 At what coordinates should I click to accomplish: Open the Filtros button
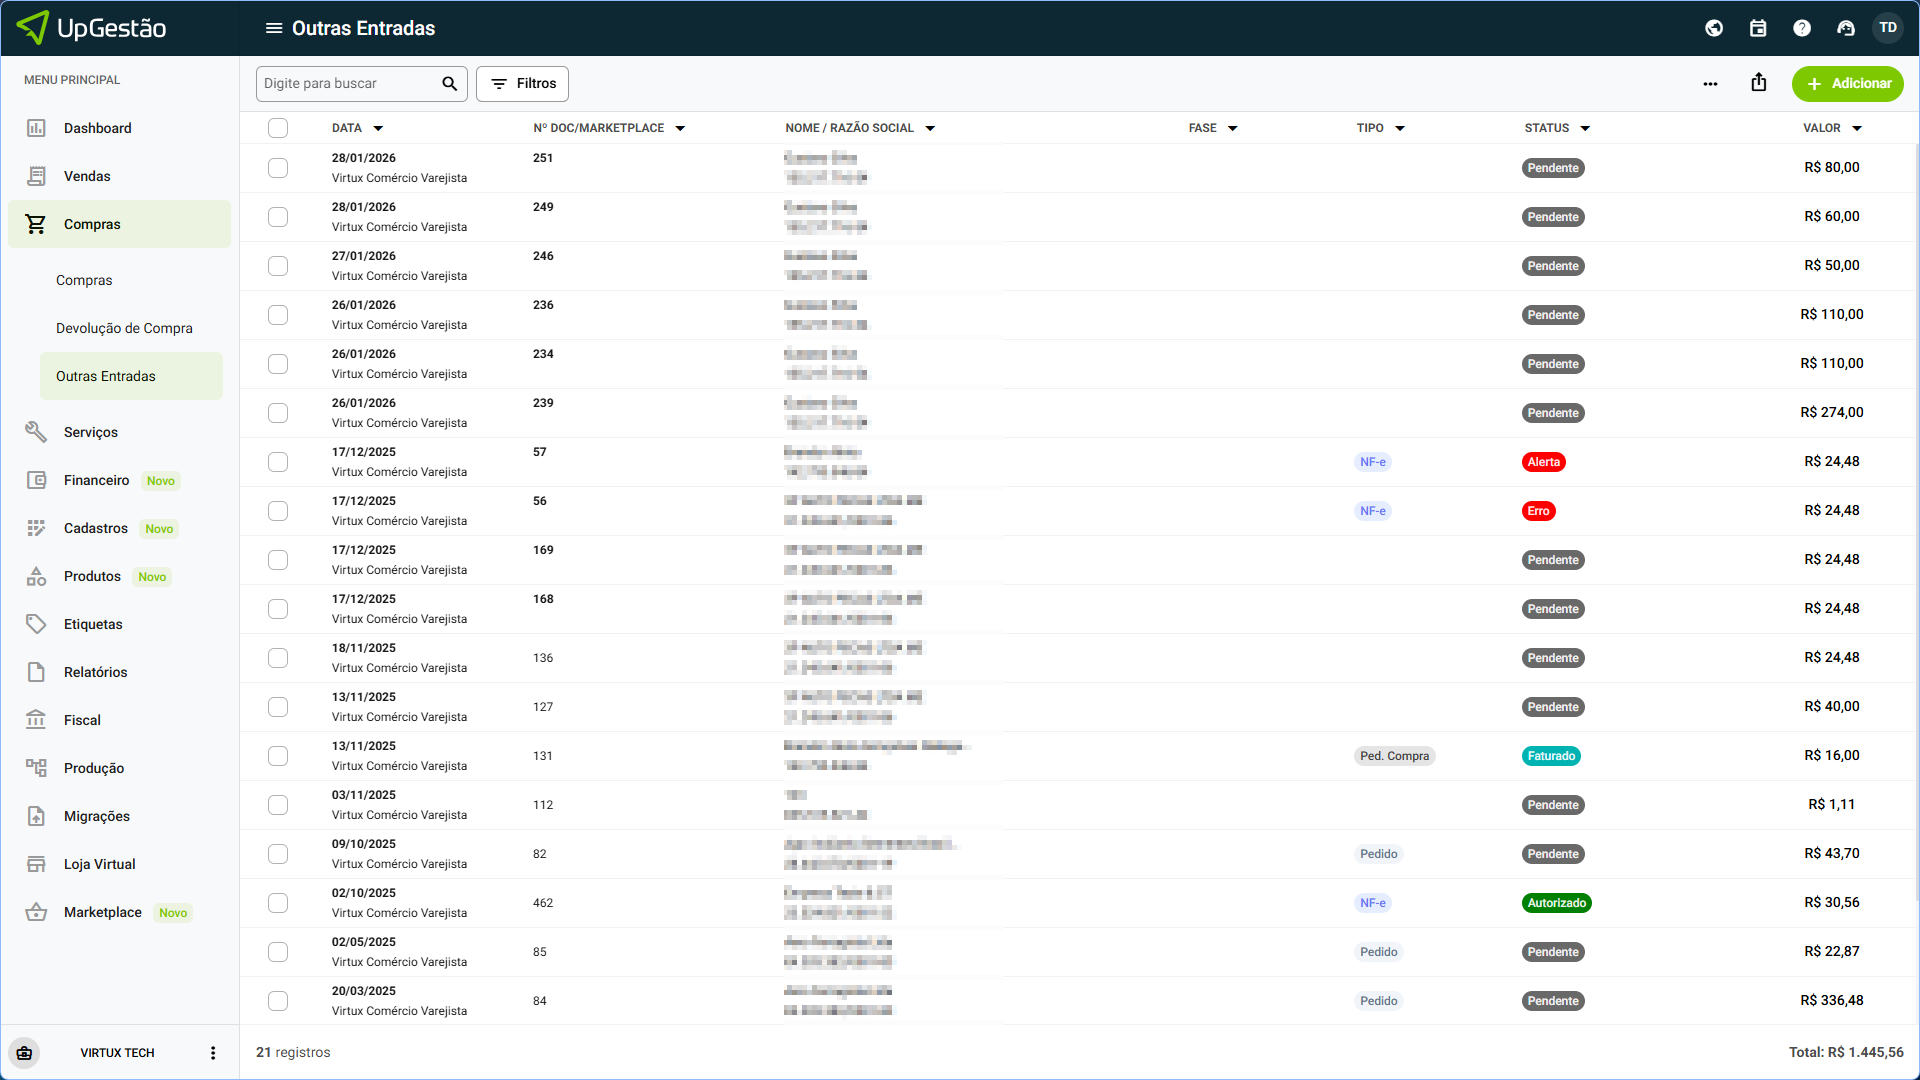tap(522, 84)
